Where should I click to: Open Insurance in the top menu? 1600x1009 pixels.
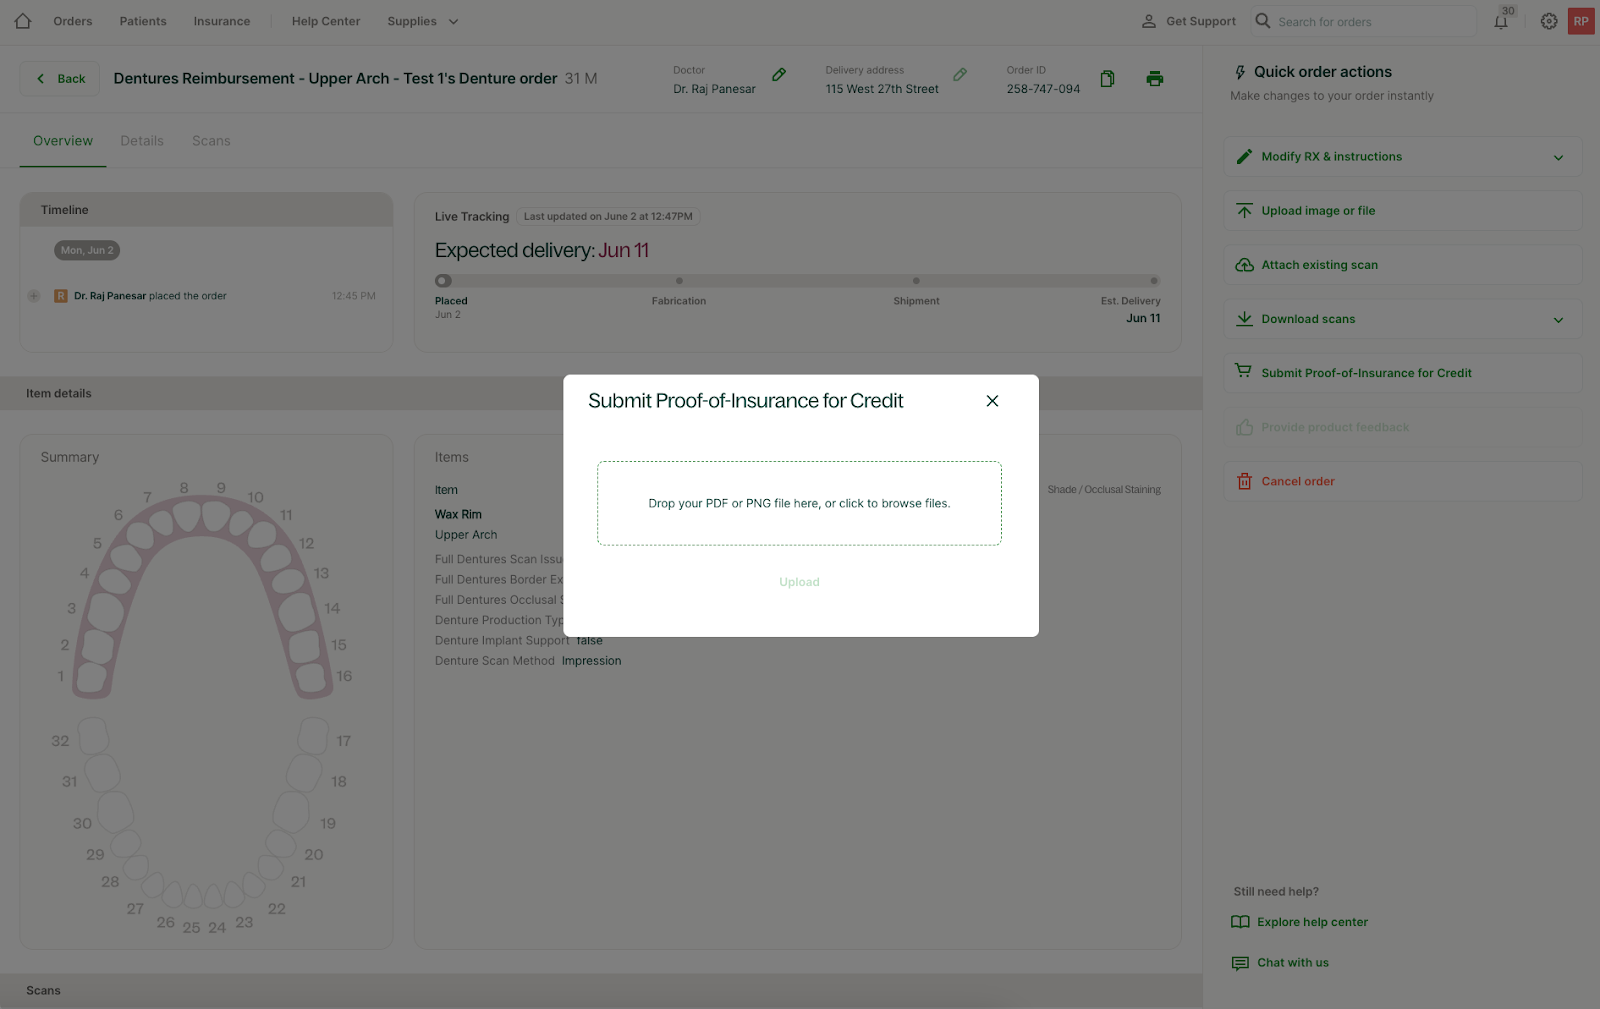(222, 21)
